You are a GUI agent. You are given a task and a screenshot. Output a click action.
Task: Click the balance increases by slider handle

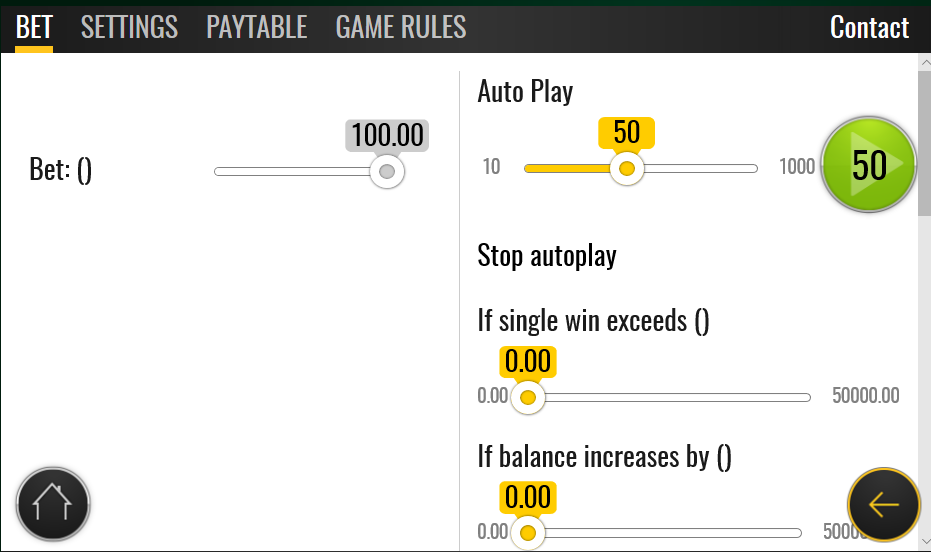click(528, 532)
